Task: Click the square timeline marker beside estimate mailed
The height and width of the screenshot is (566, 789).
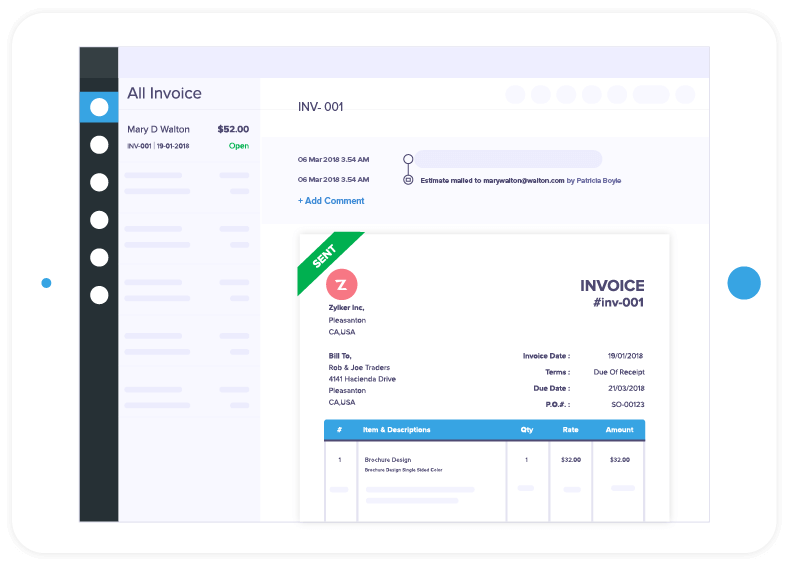Action: [408, 180]
